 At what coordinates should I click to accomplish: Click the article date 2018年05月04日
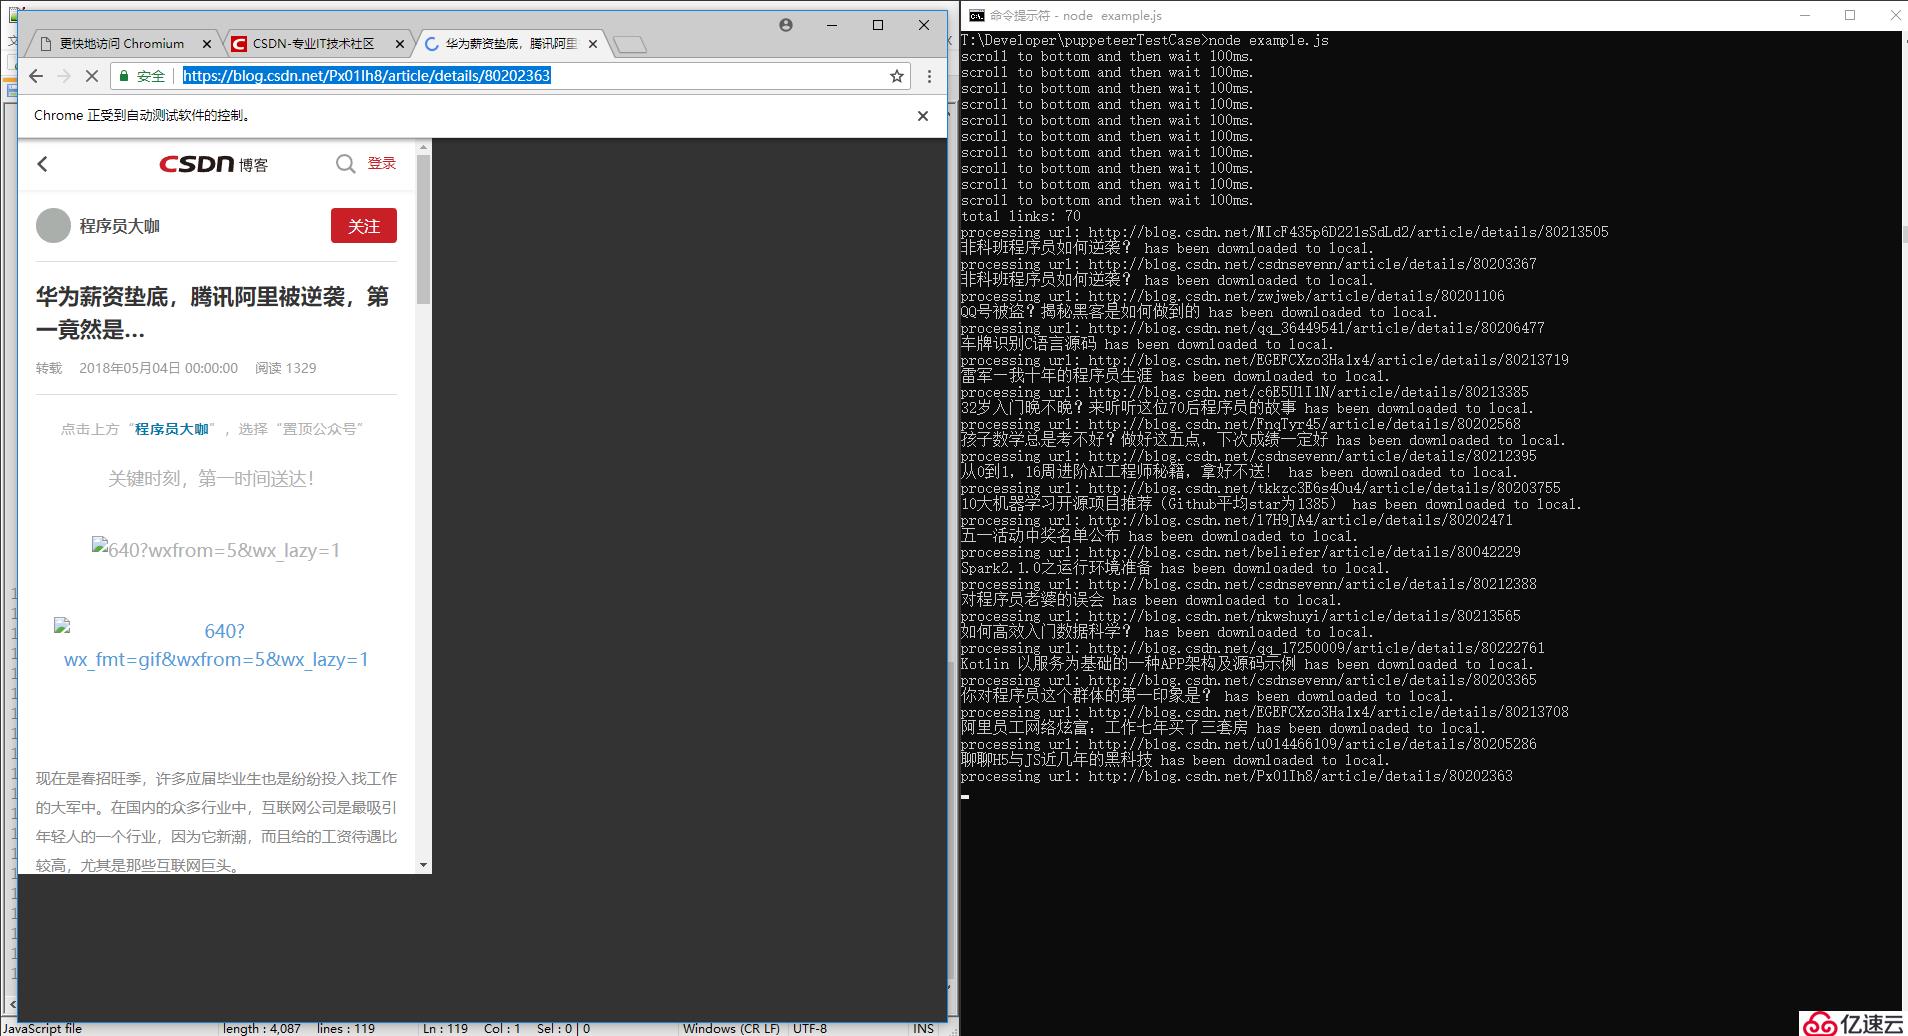(x=158, y=368)
